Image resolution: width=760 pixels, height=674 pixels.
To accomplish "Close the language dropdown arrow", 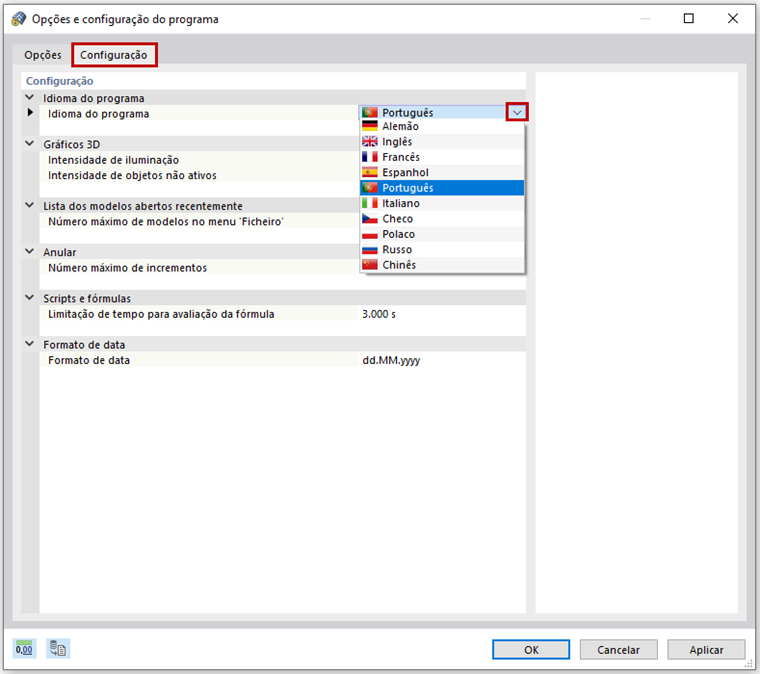I will click(x=517, y=112).
